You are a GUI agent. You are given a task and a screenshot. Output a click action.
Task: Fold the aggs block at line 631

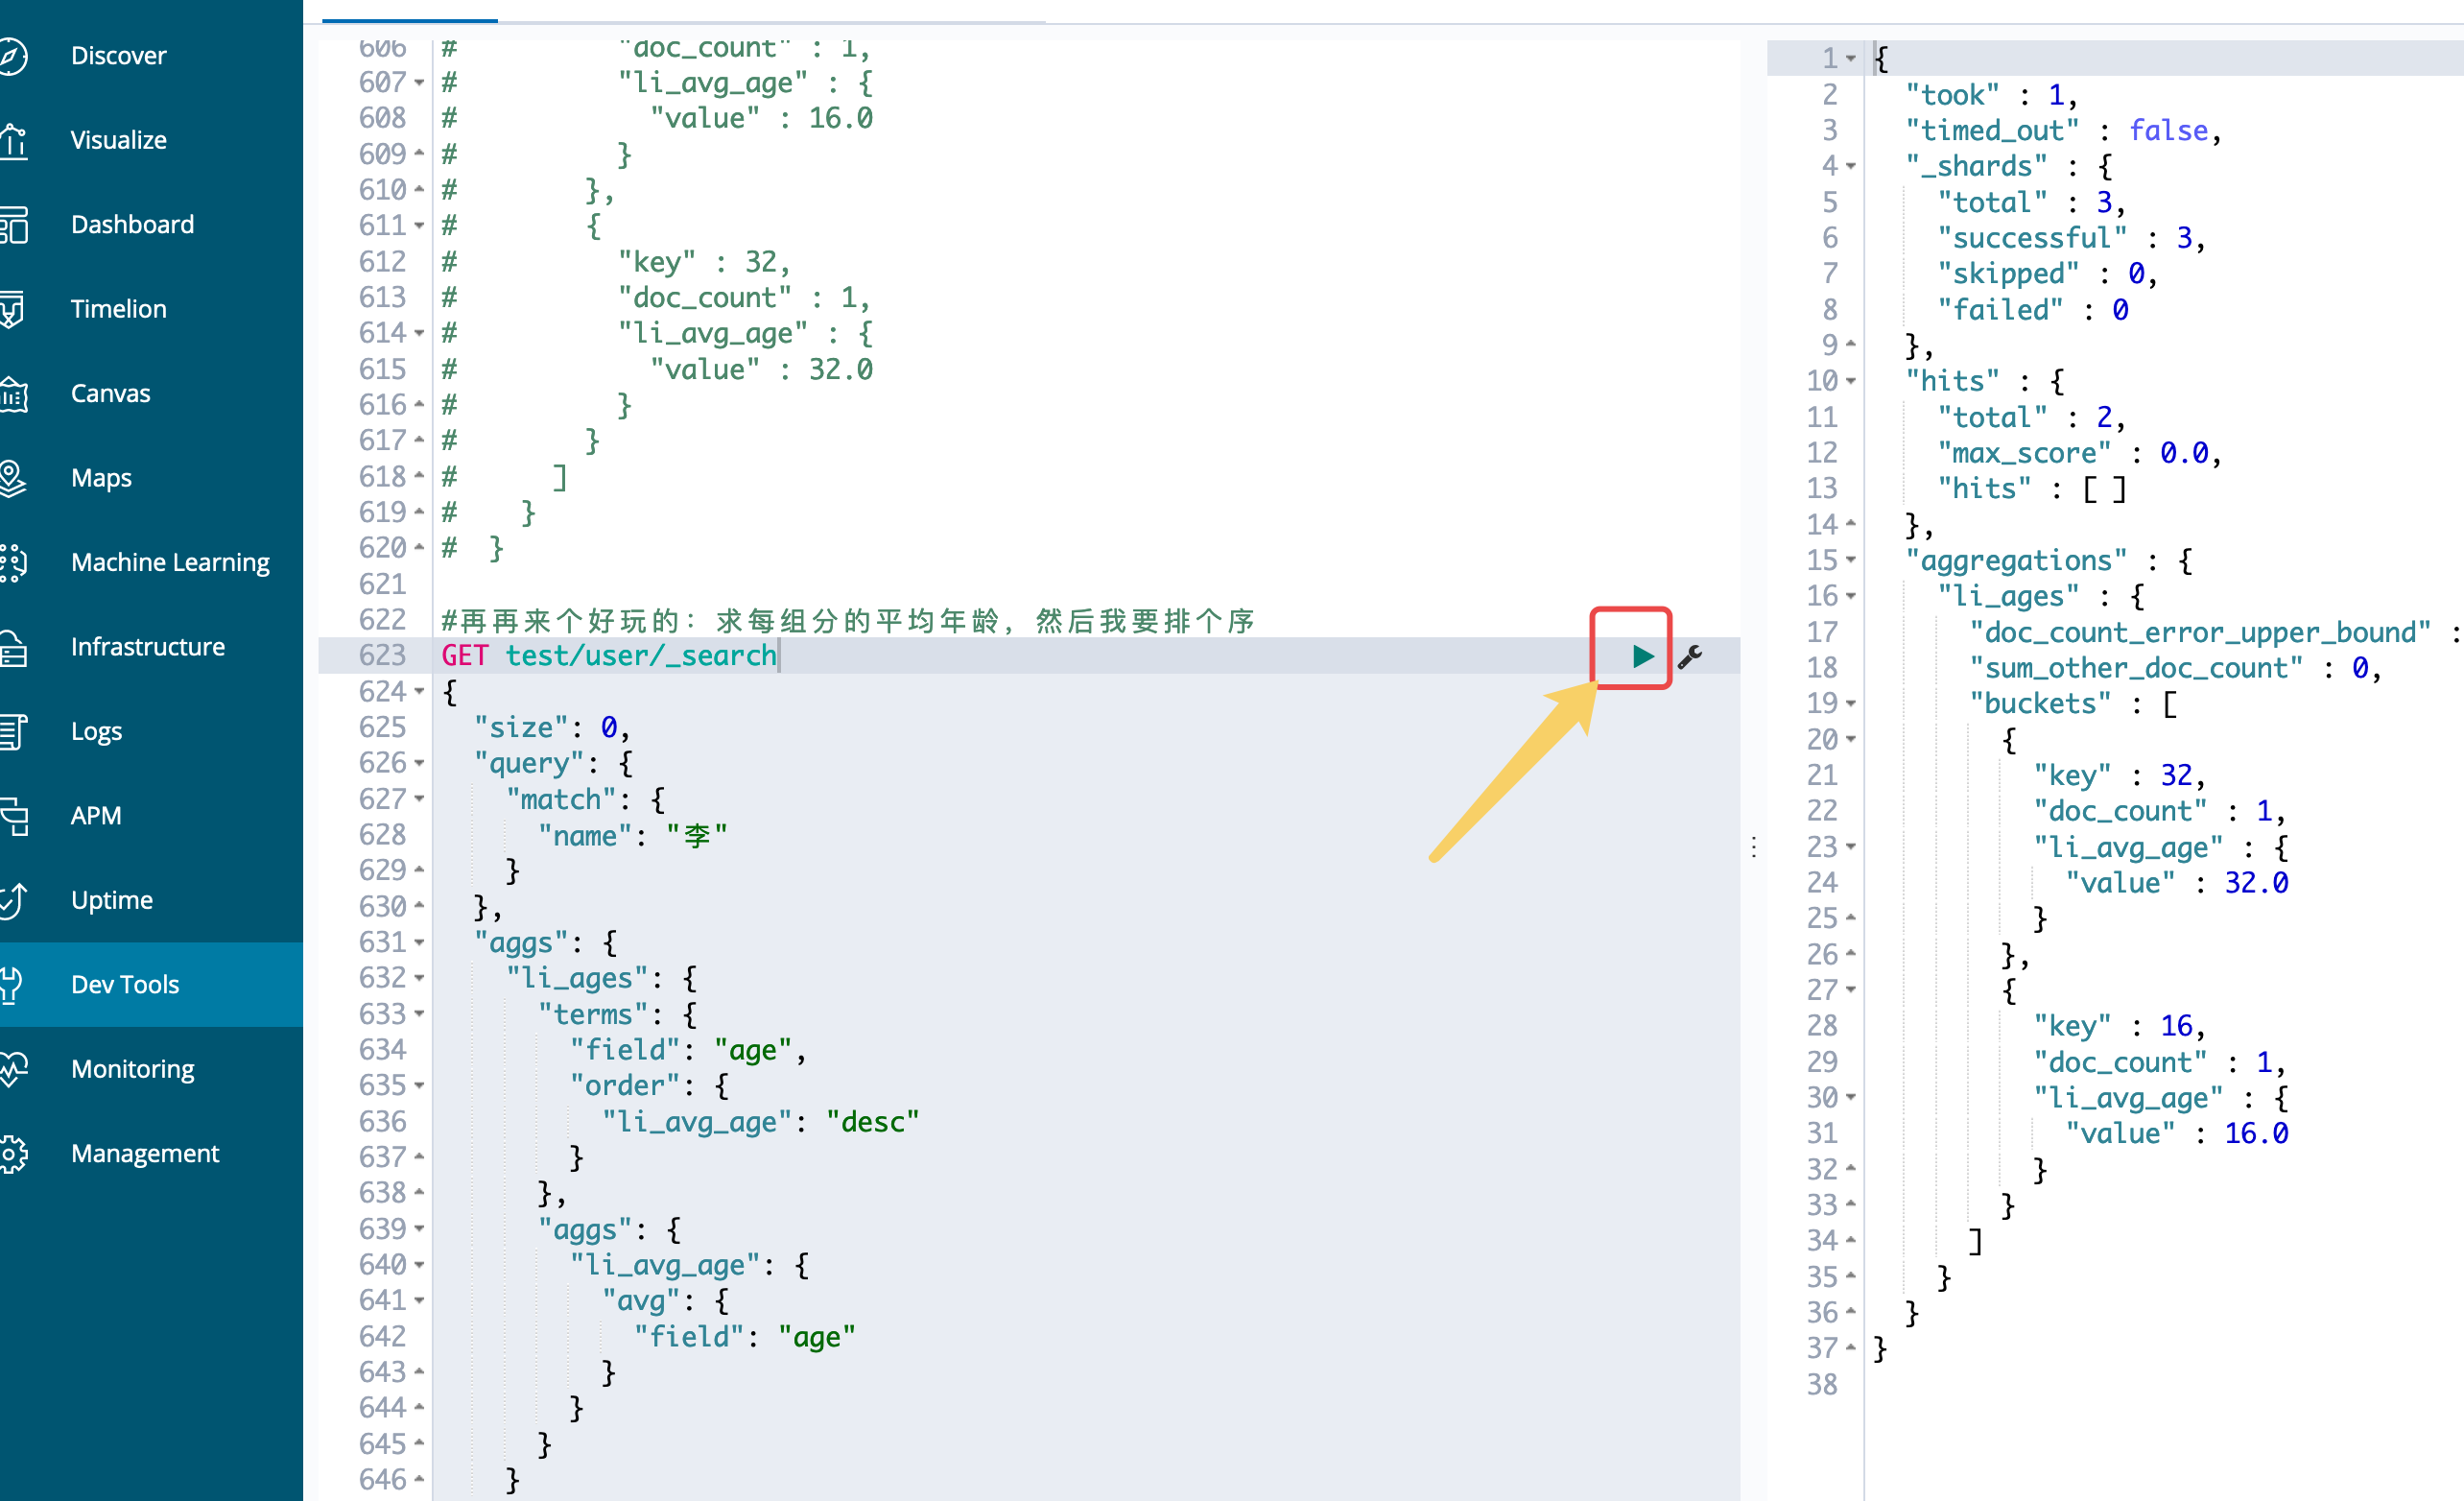[419, 943]
